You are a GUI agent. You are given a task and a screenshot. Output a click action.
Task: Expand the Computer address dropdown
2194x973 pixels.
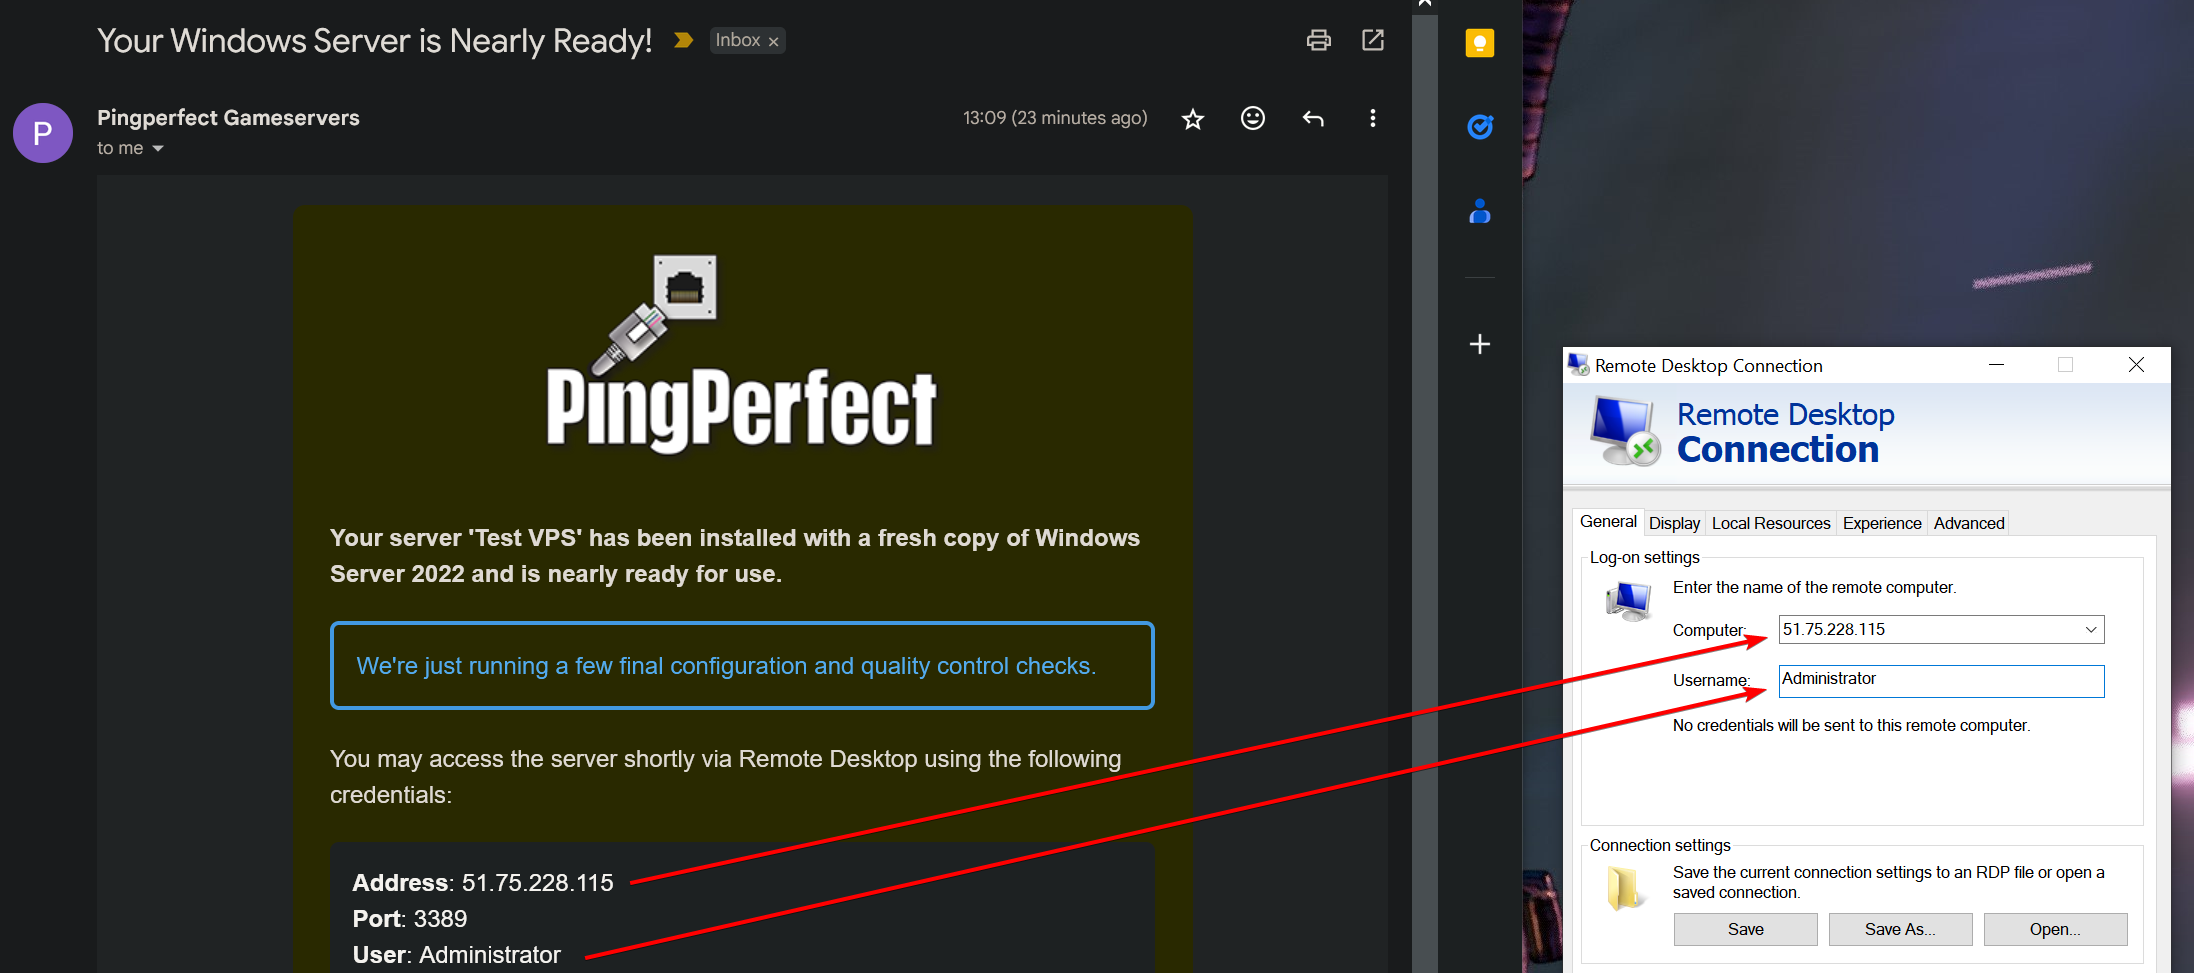coord(2090,630)
